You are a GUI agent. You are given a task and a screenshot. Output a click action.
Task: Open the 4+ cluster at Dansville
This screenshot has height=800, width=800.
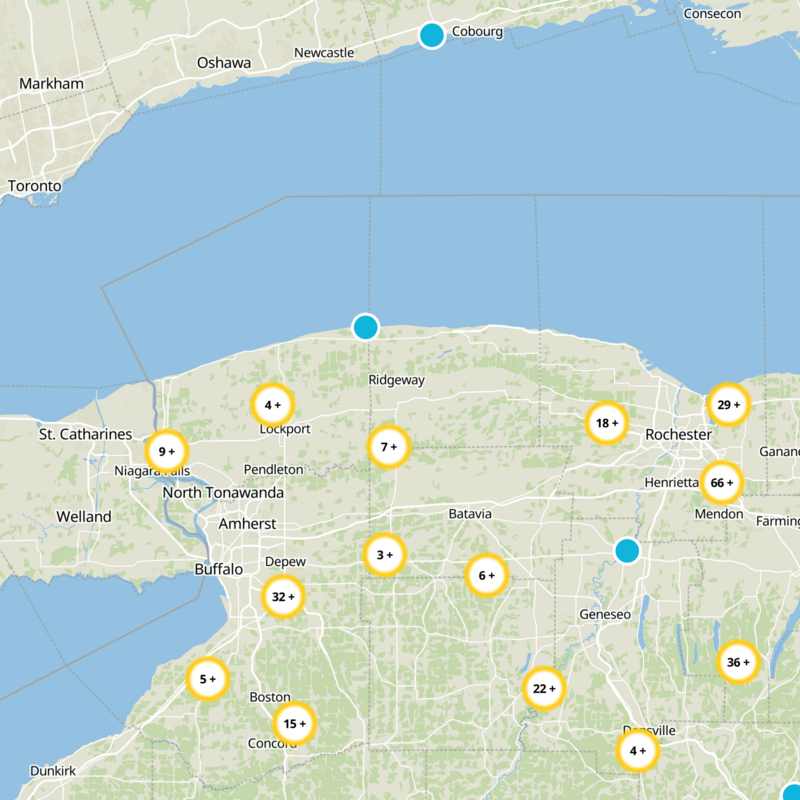click(638, 751)
